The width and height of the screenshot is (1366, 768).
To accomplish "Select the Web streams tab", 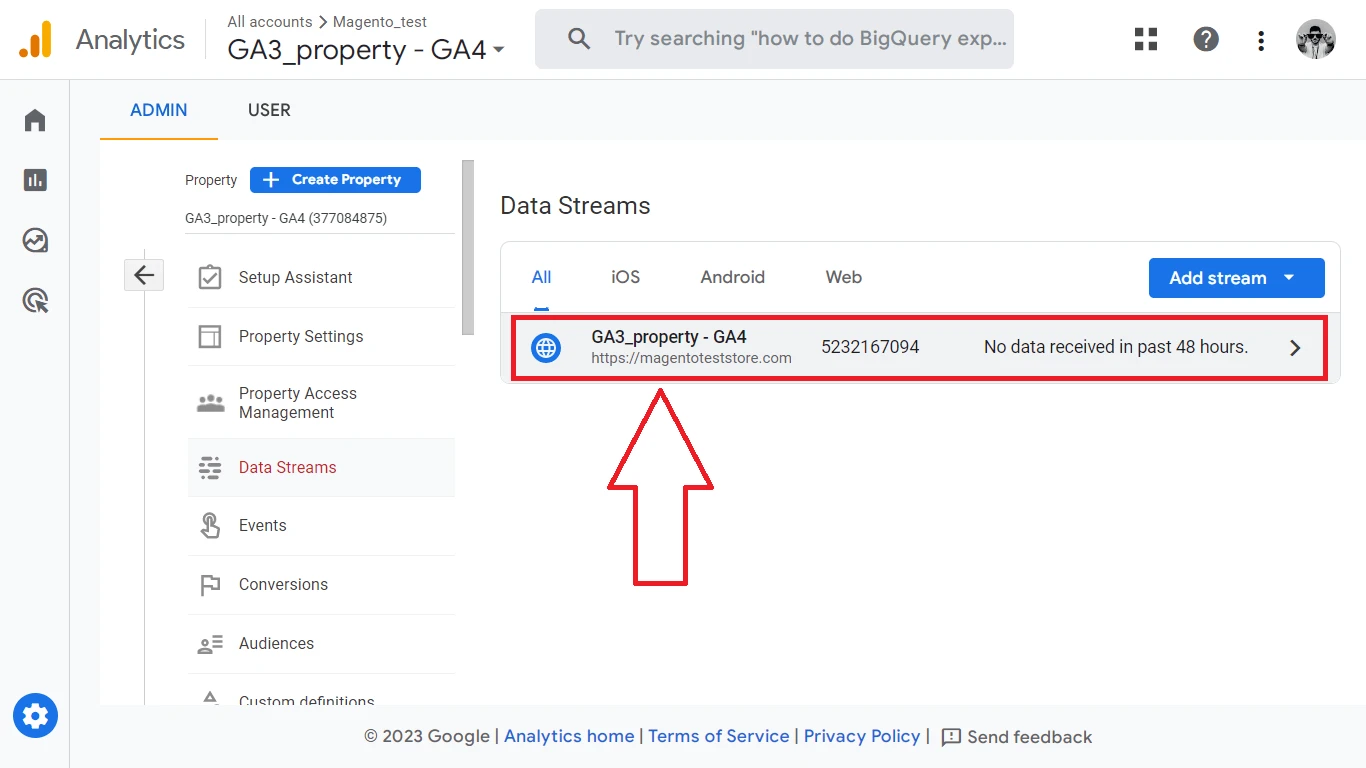I will 843,277.
